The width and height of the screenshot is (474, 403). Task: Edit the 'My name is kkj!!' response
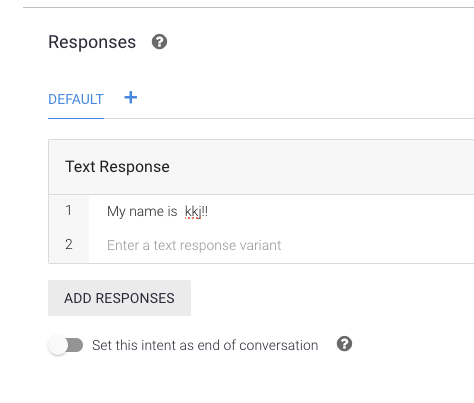281,211
